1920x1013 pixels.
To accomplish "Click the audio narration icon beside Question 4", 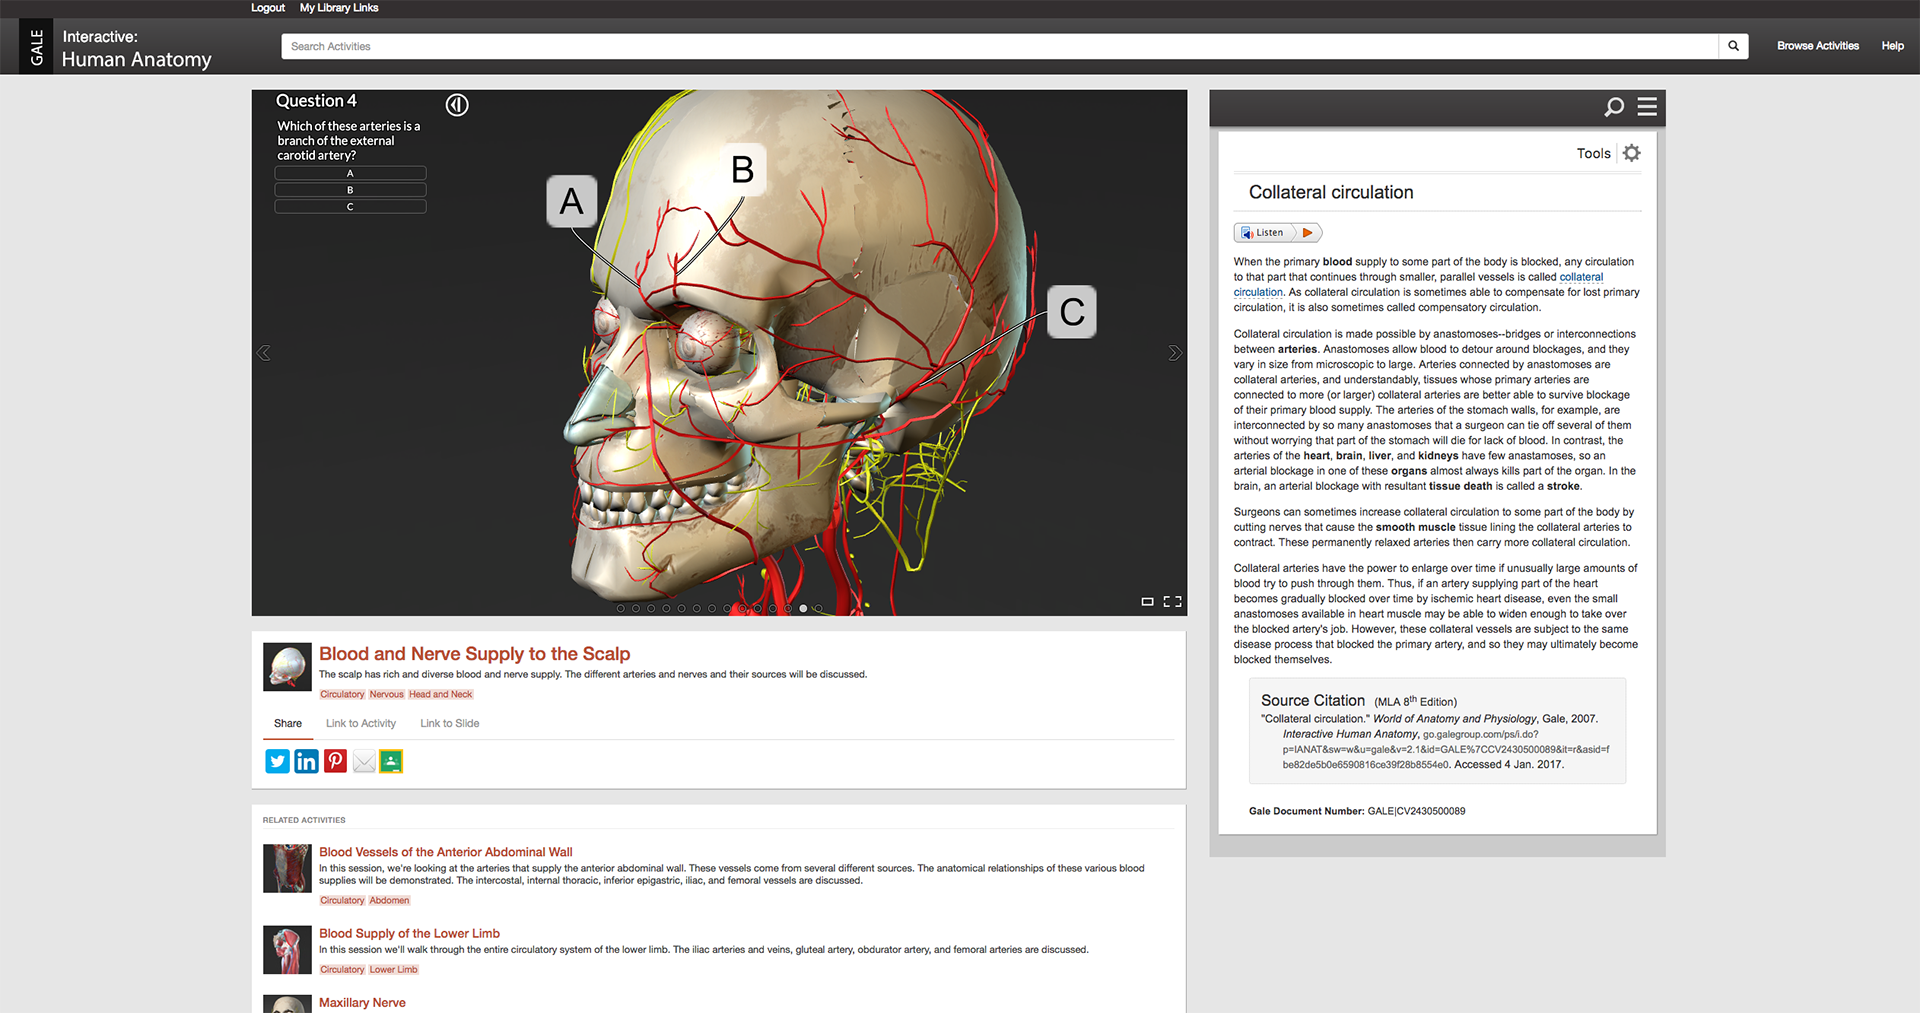I will tap(457, 105).
